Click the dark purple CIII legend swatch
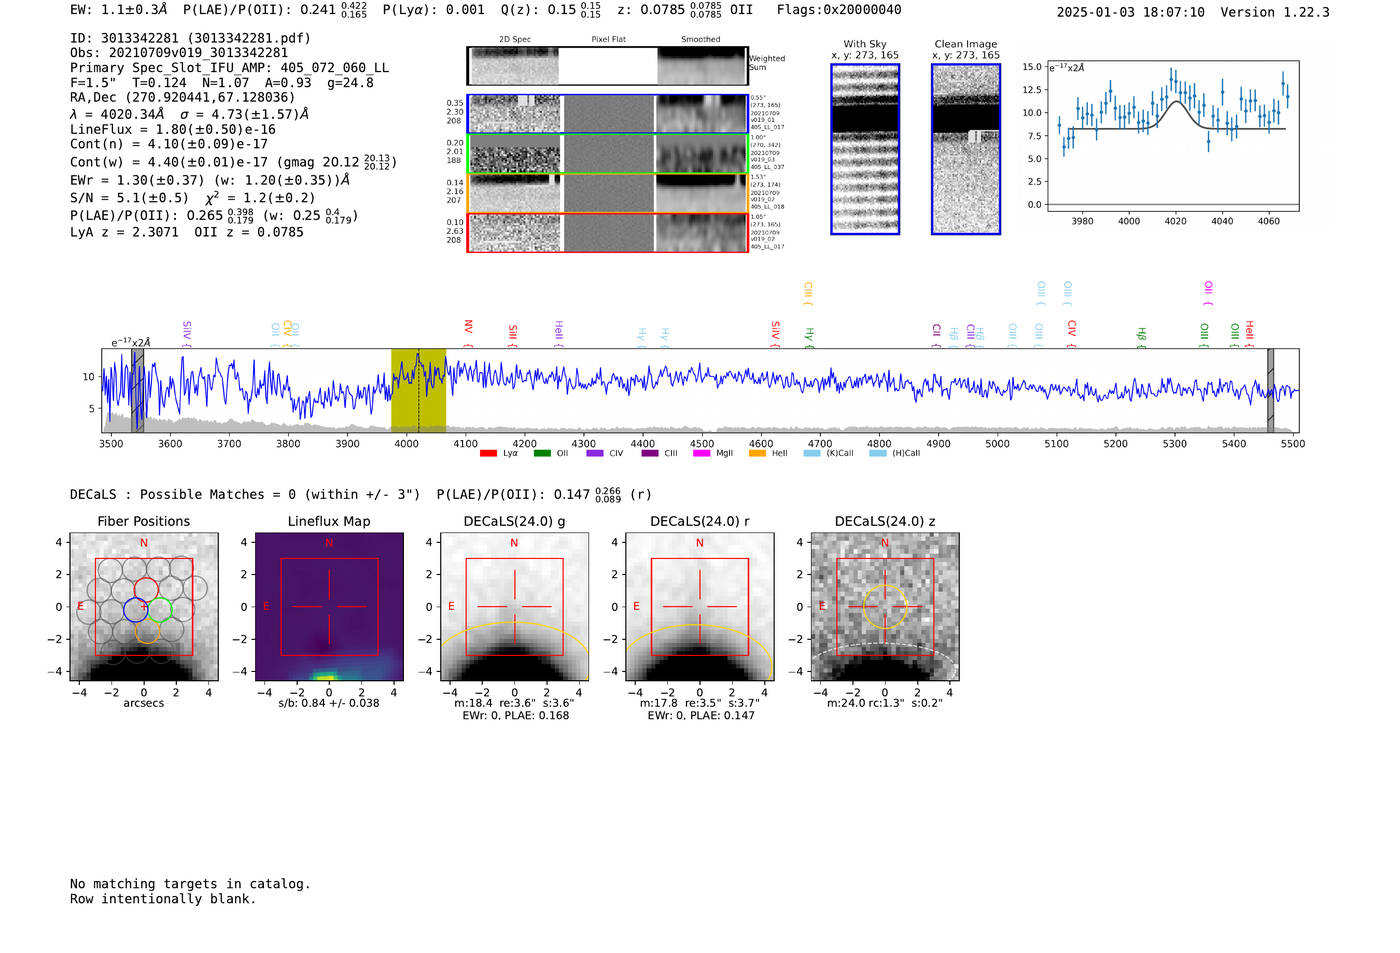 tap(650, 454)
